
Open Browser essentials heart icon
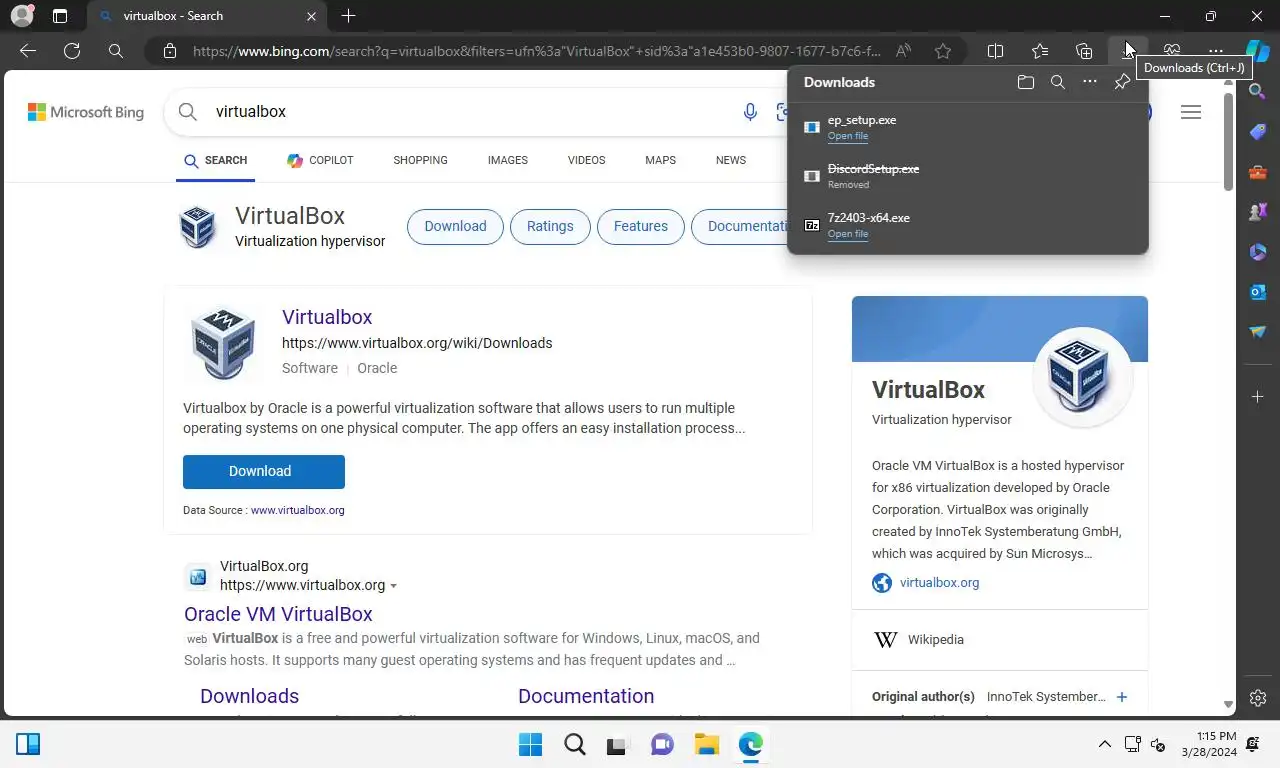tap(1172, 51)
